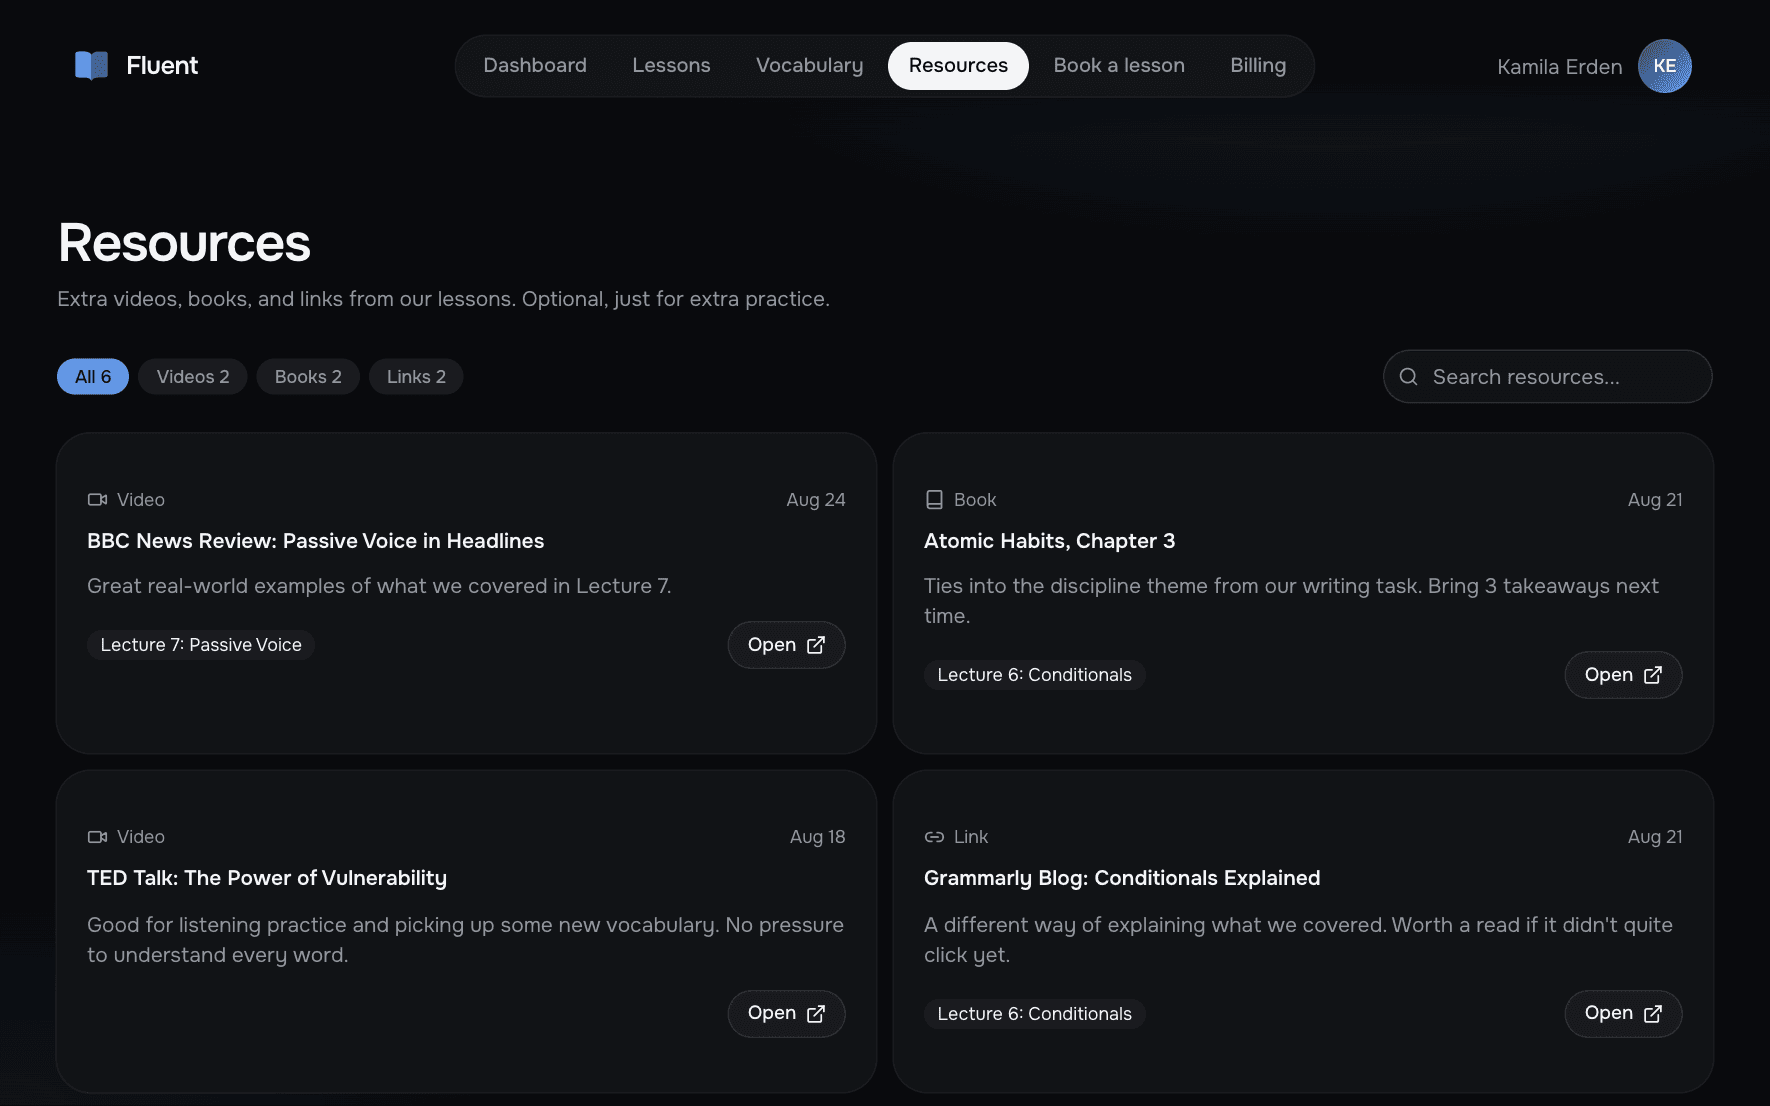Click the video icon on TED Talk card
This screenshot has width=1770, height=1106.
(x=97, y=837)
